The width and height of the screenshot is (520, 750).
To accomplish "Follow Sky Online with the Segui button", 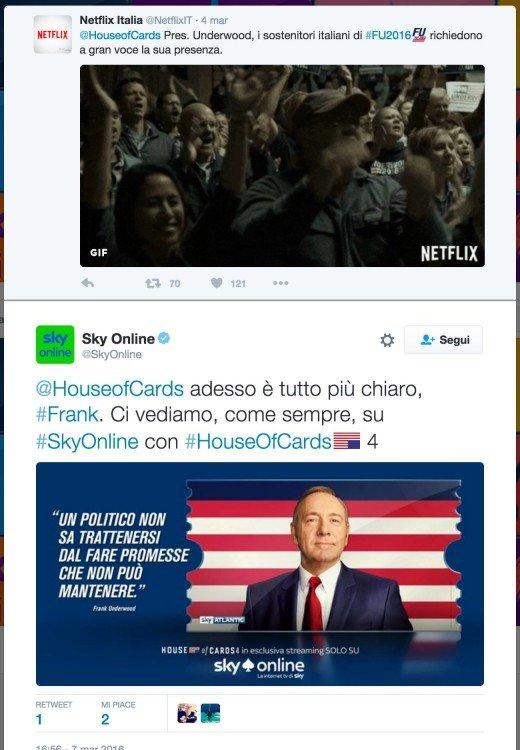I will point(443,340).
